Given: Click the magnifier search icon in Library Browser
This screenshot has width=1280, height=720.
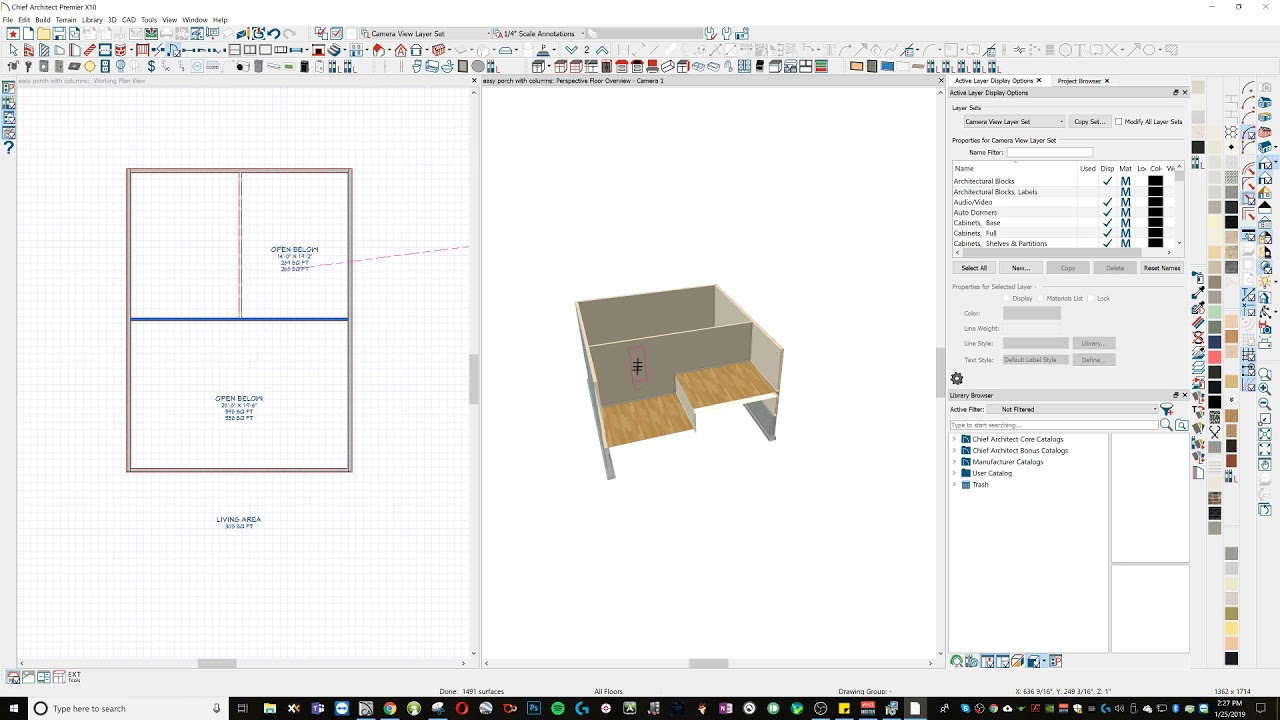Looking at the screenshot, I should pyautogui.click(x=1166, y=425).
